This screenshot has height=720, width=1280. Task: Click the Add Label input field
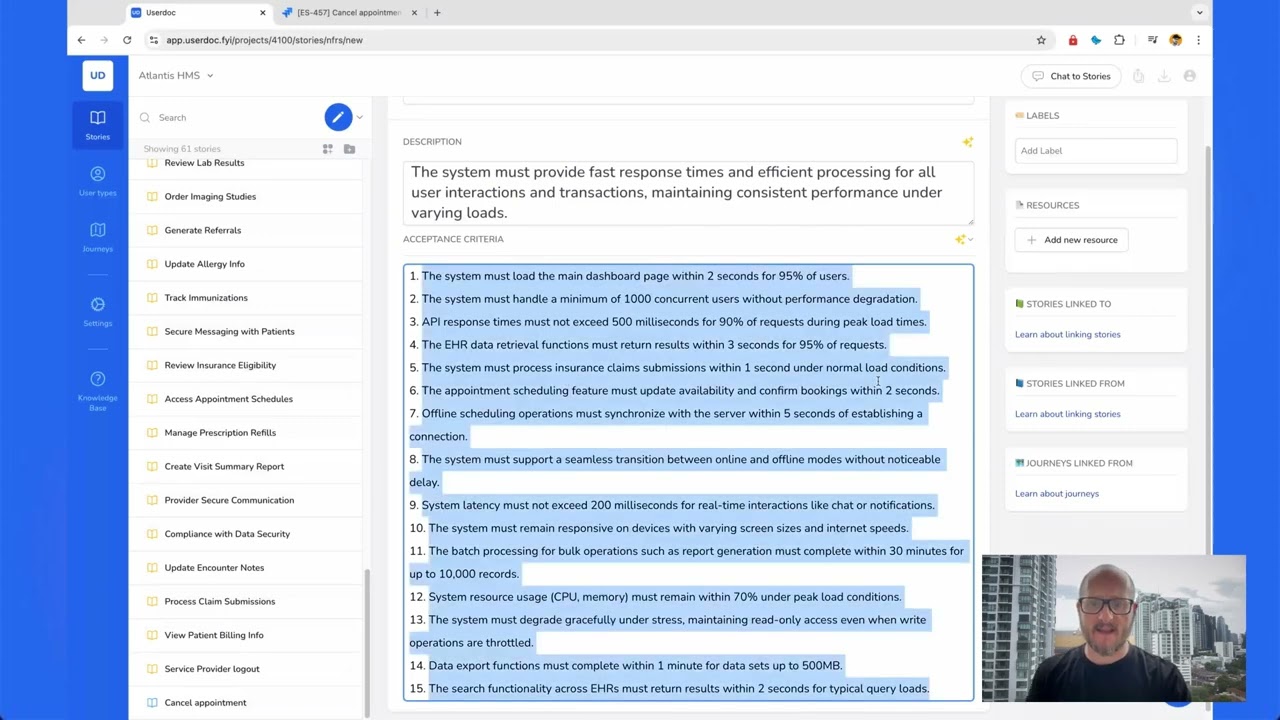point(1096,151)
